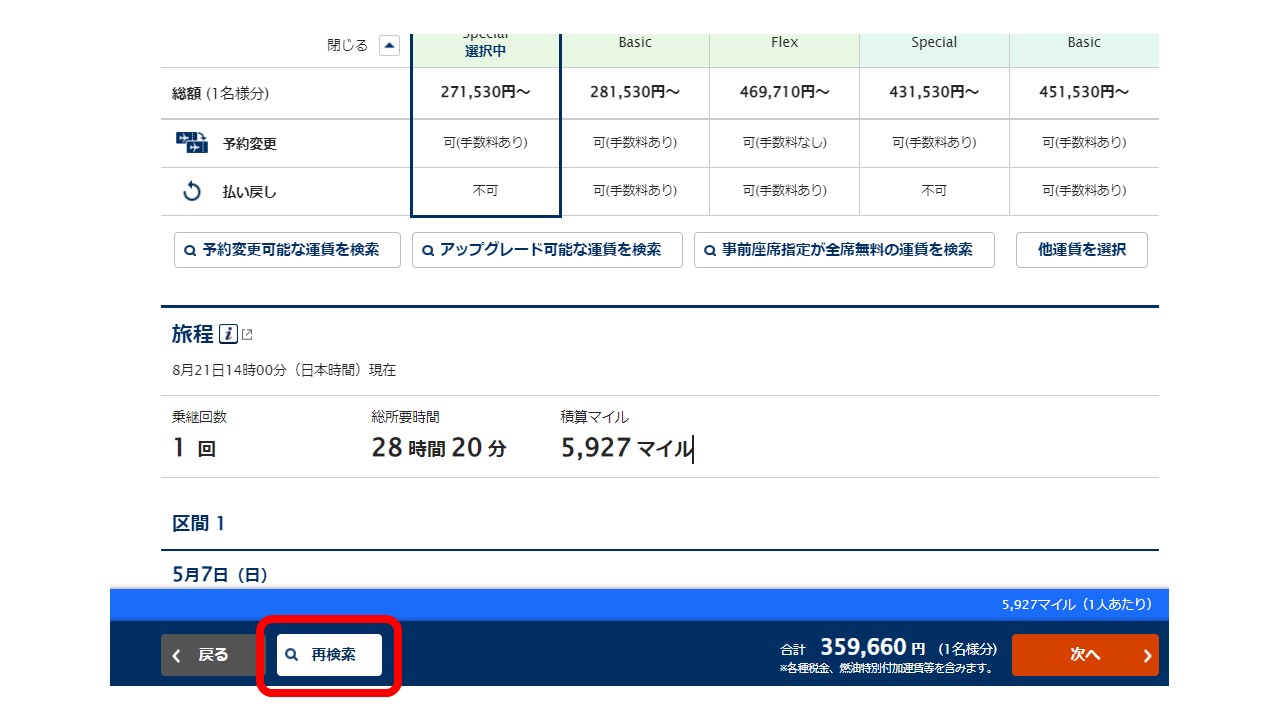Select Basic fare priced 451,530円
Viewport: 1280px width, 720px height.
1084,92
